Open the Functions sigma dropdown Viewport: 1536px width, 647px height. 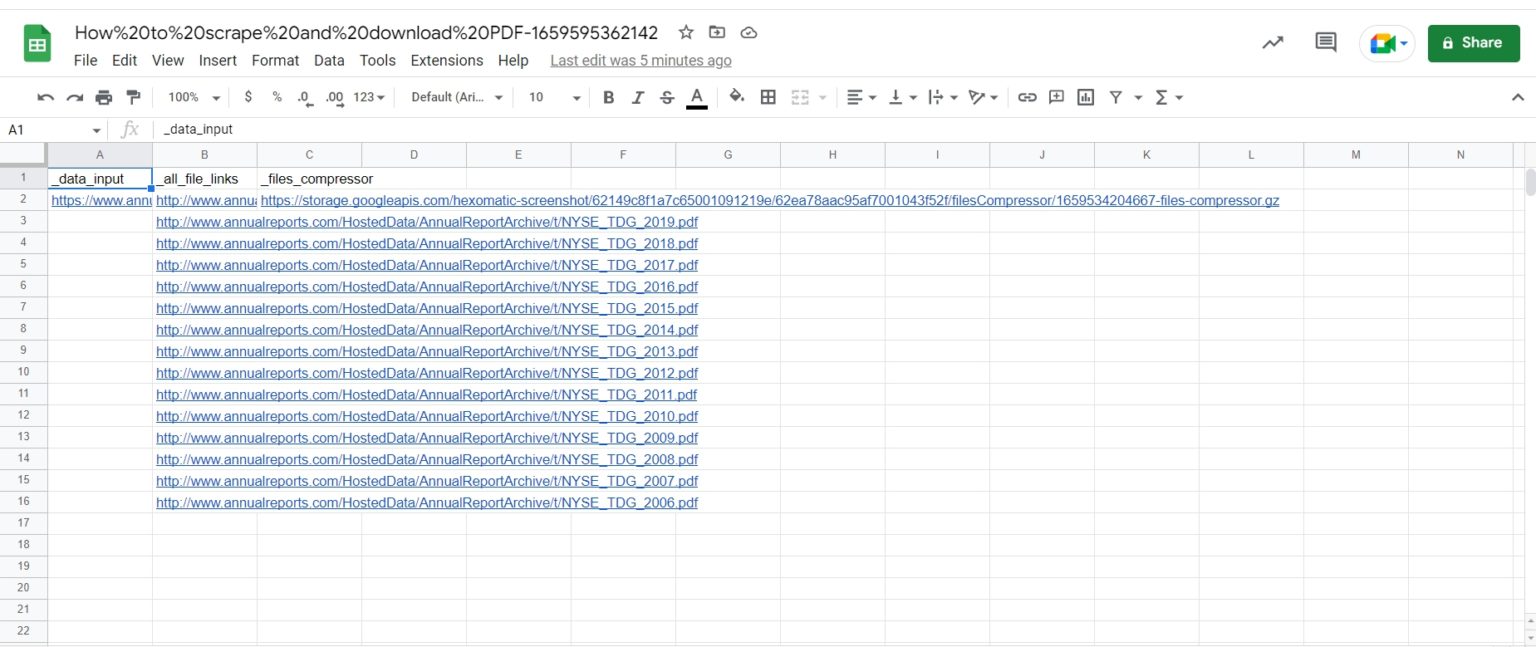click(x=1169, y=97)
